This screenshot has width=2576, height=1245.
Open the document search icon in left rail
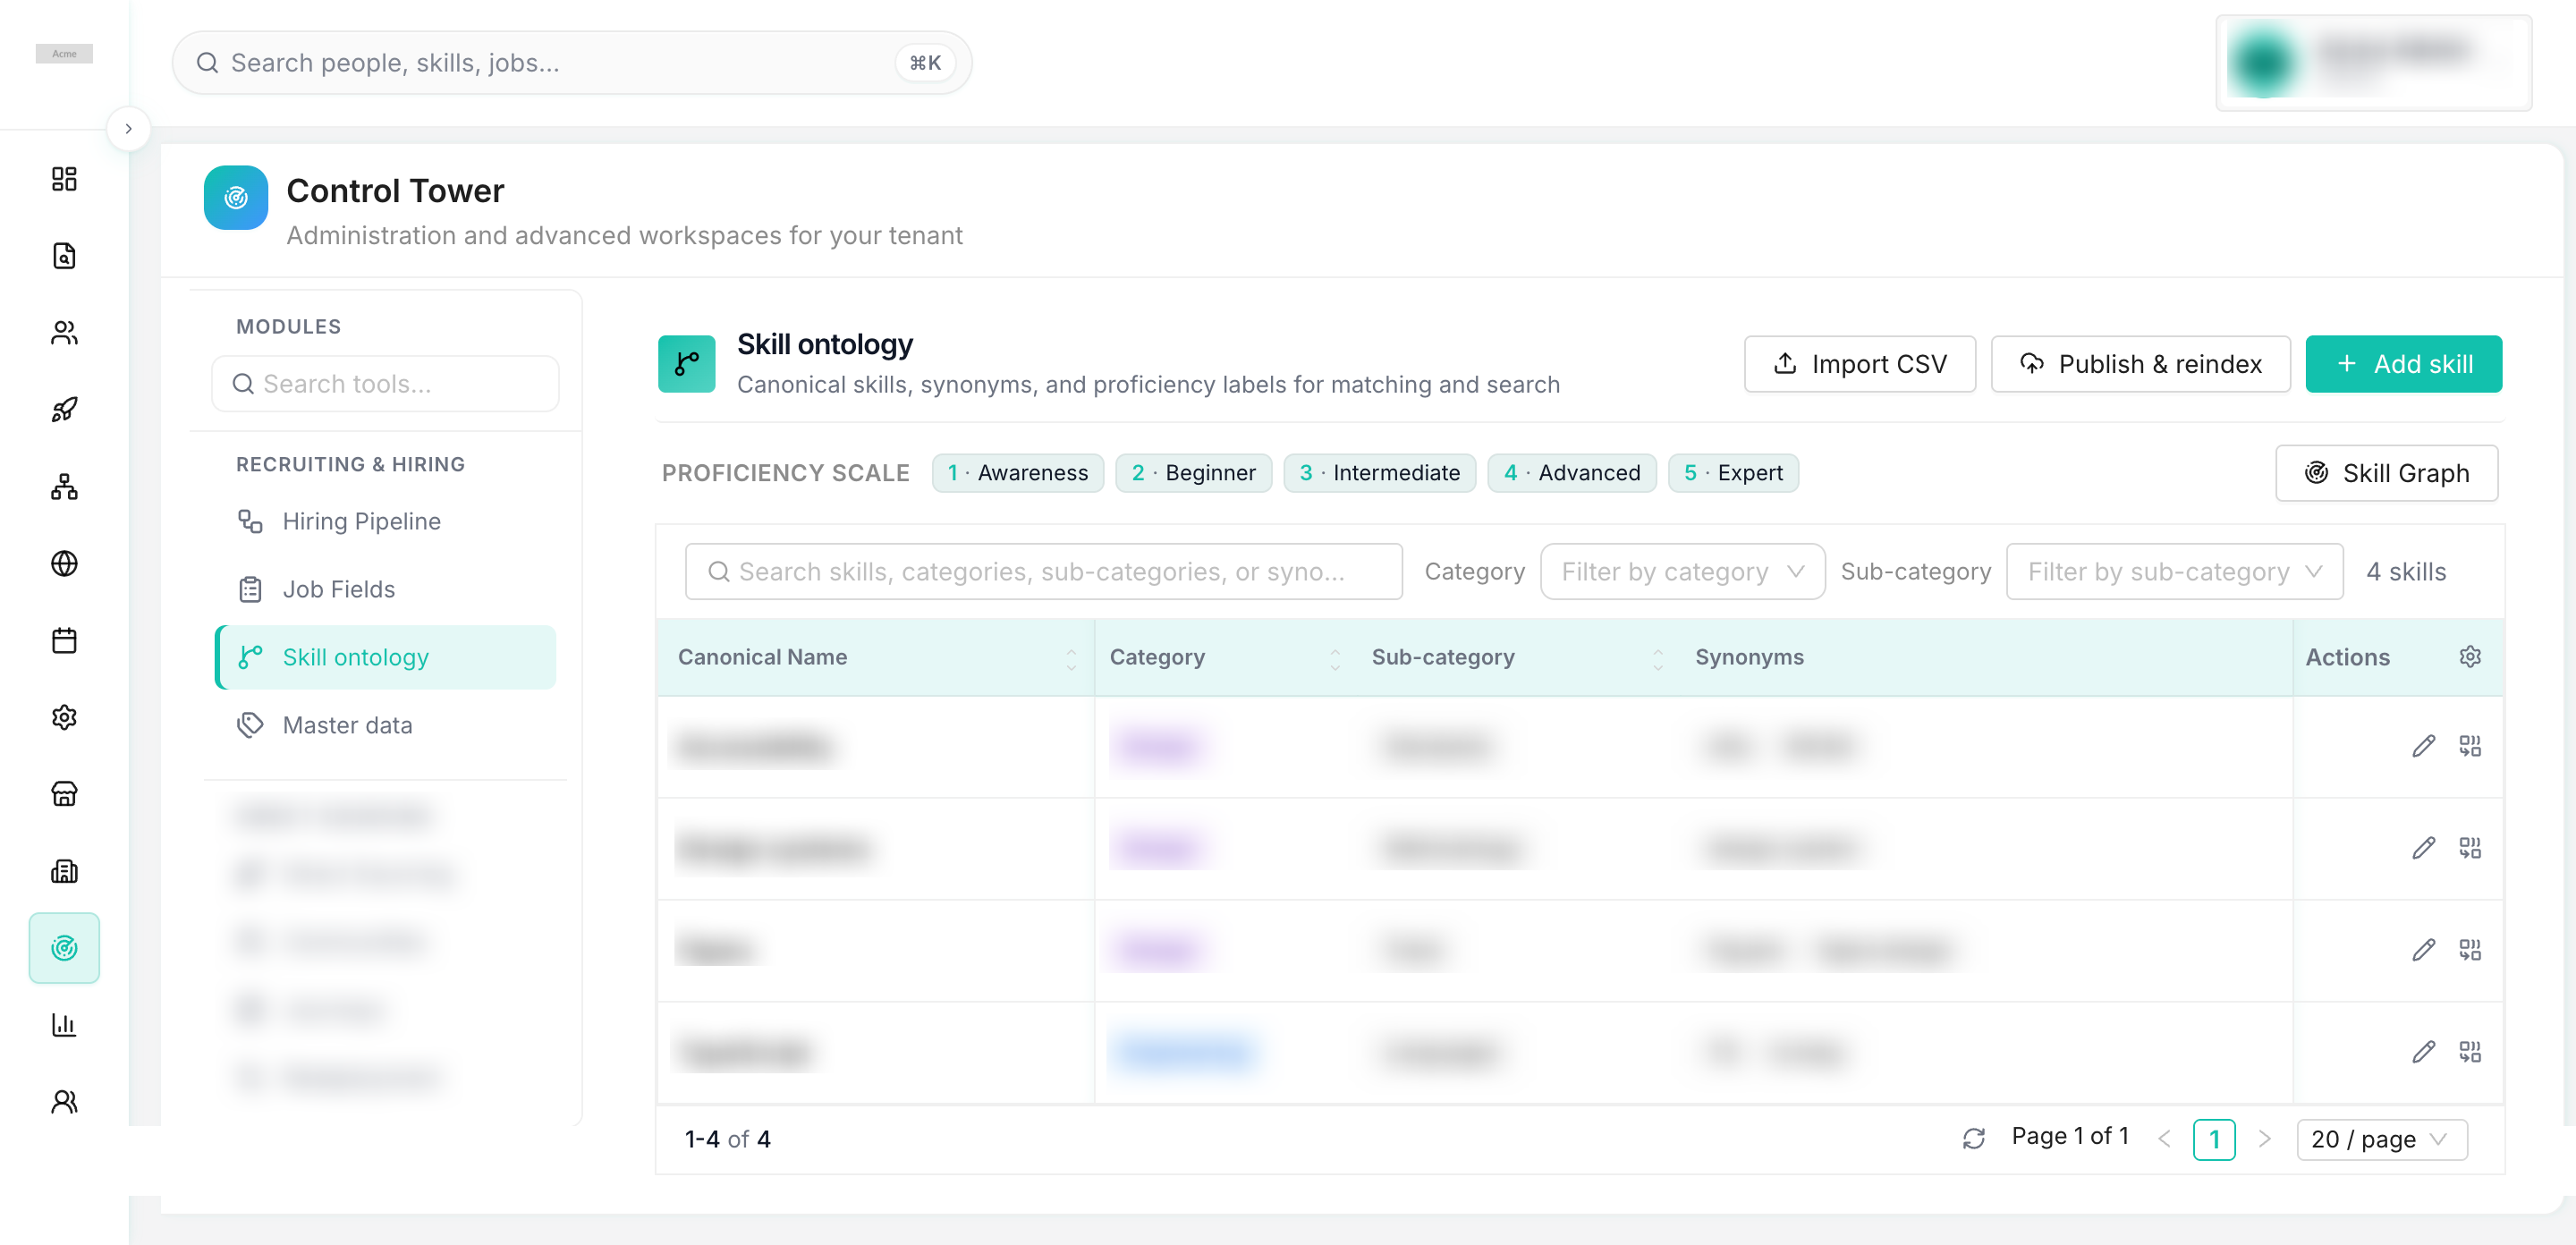[x=64, y=256]
